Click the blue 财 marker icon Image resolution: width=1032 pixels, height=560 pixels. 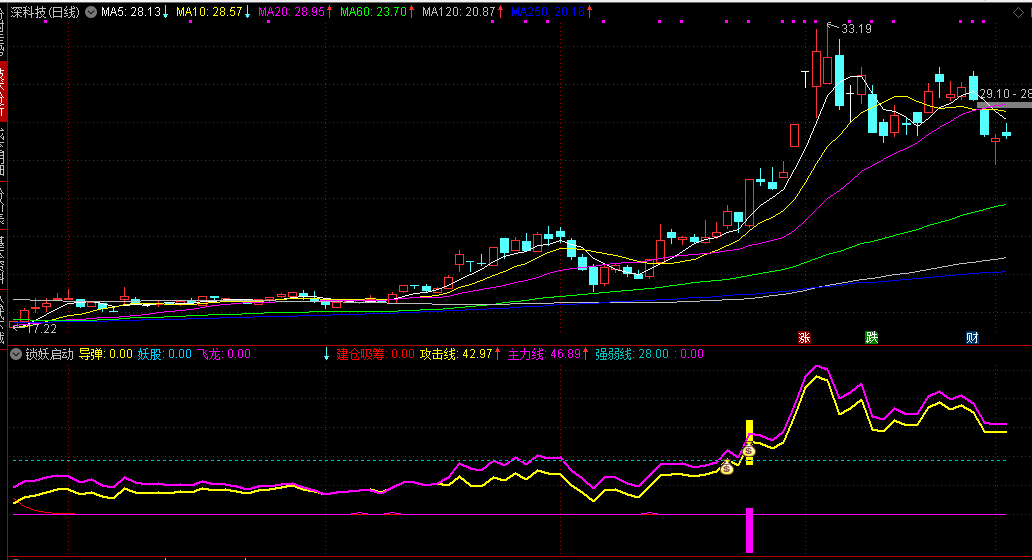[x=971, y=337]
